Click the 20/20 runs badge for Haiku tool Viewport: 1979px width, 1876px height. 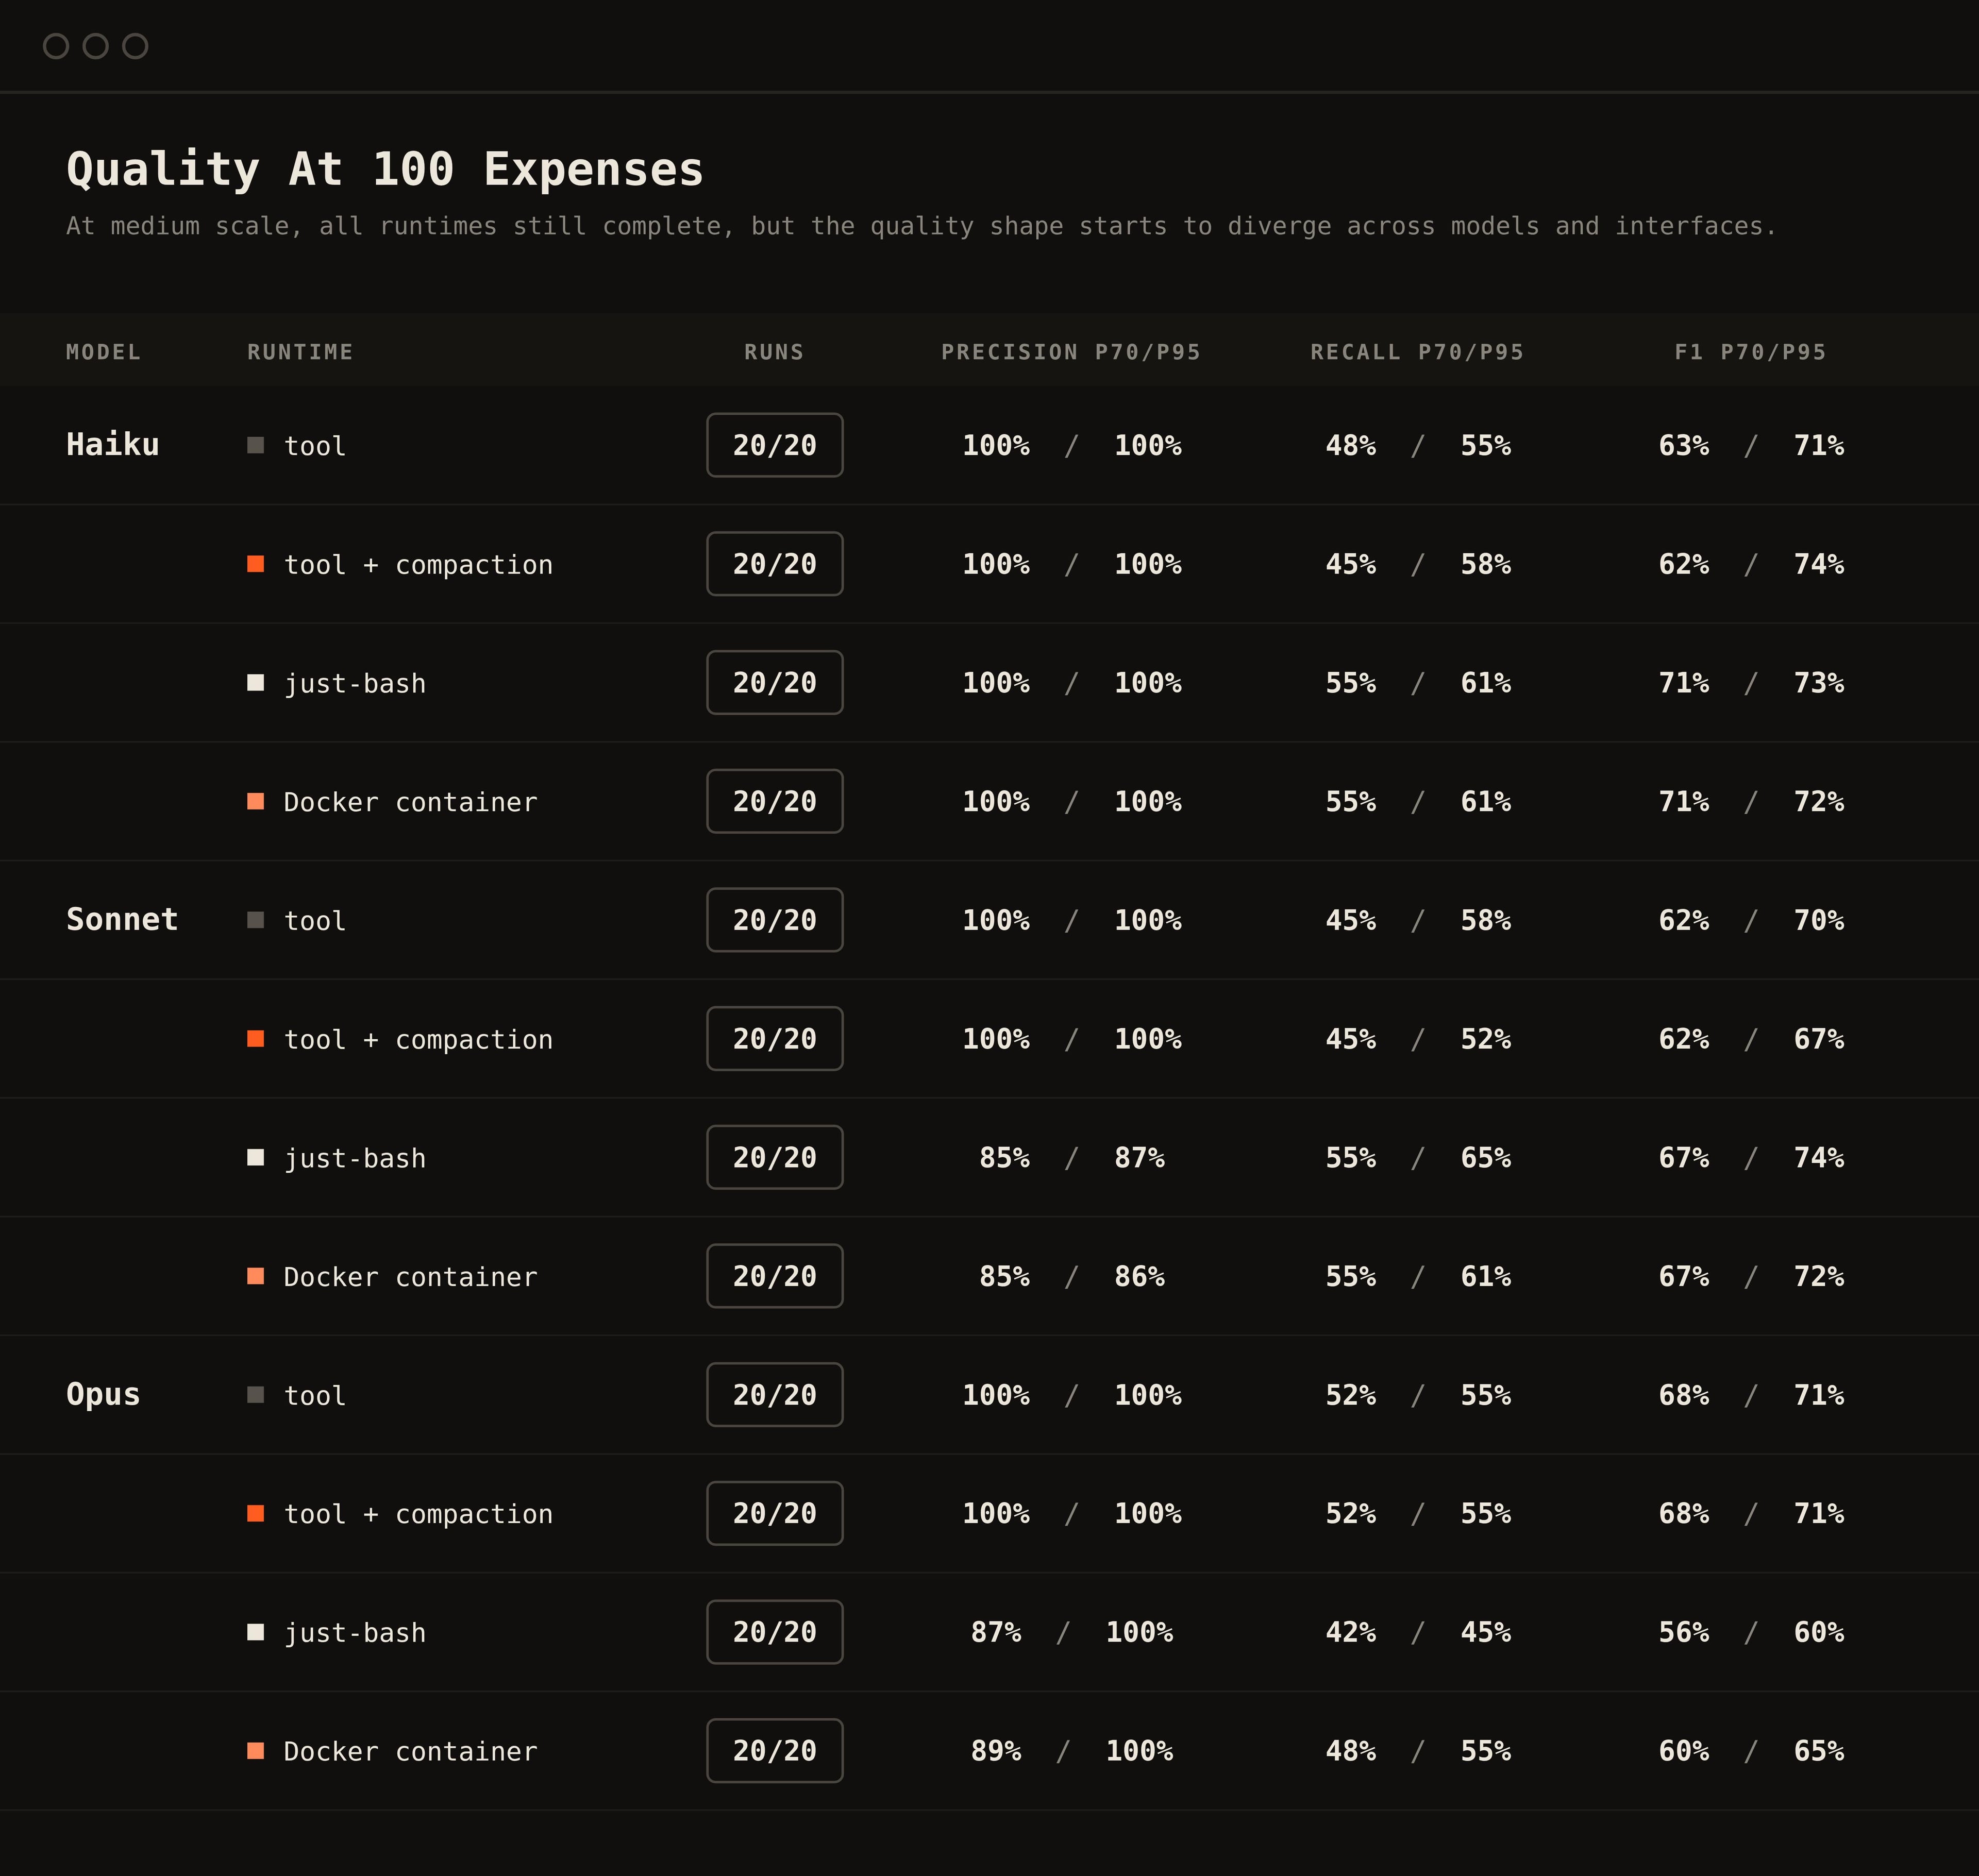(775, 445)
